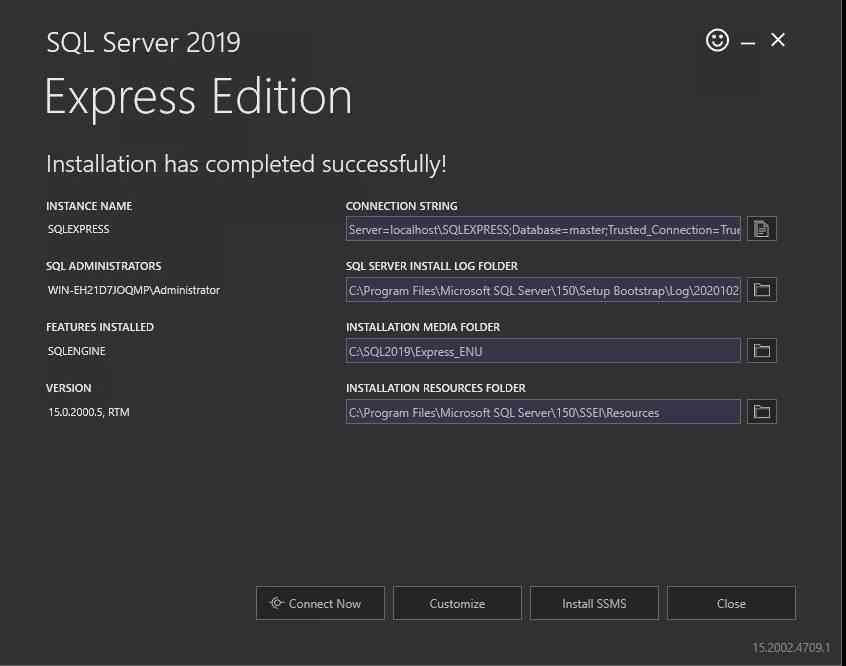This screenshot has width=846, height=666.
Task: Open the SQL Server install log folder icon
Action: tap(761, 290)
